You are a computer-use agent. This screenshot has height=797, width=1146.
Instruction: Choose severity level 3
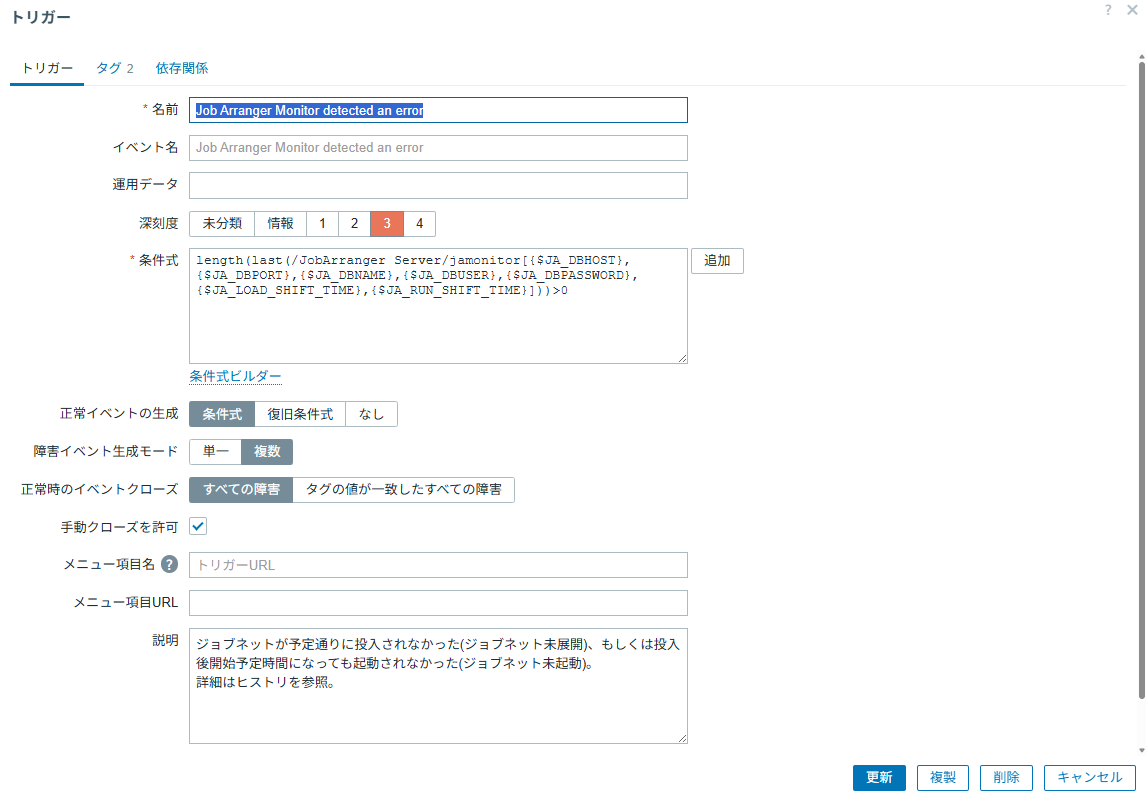[387, 224]
